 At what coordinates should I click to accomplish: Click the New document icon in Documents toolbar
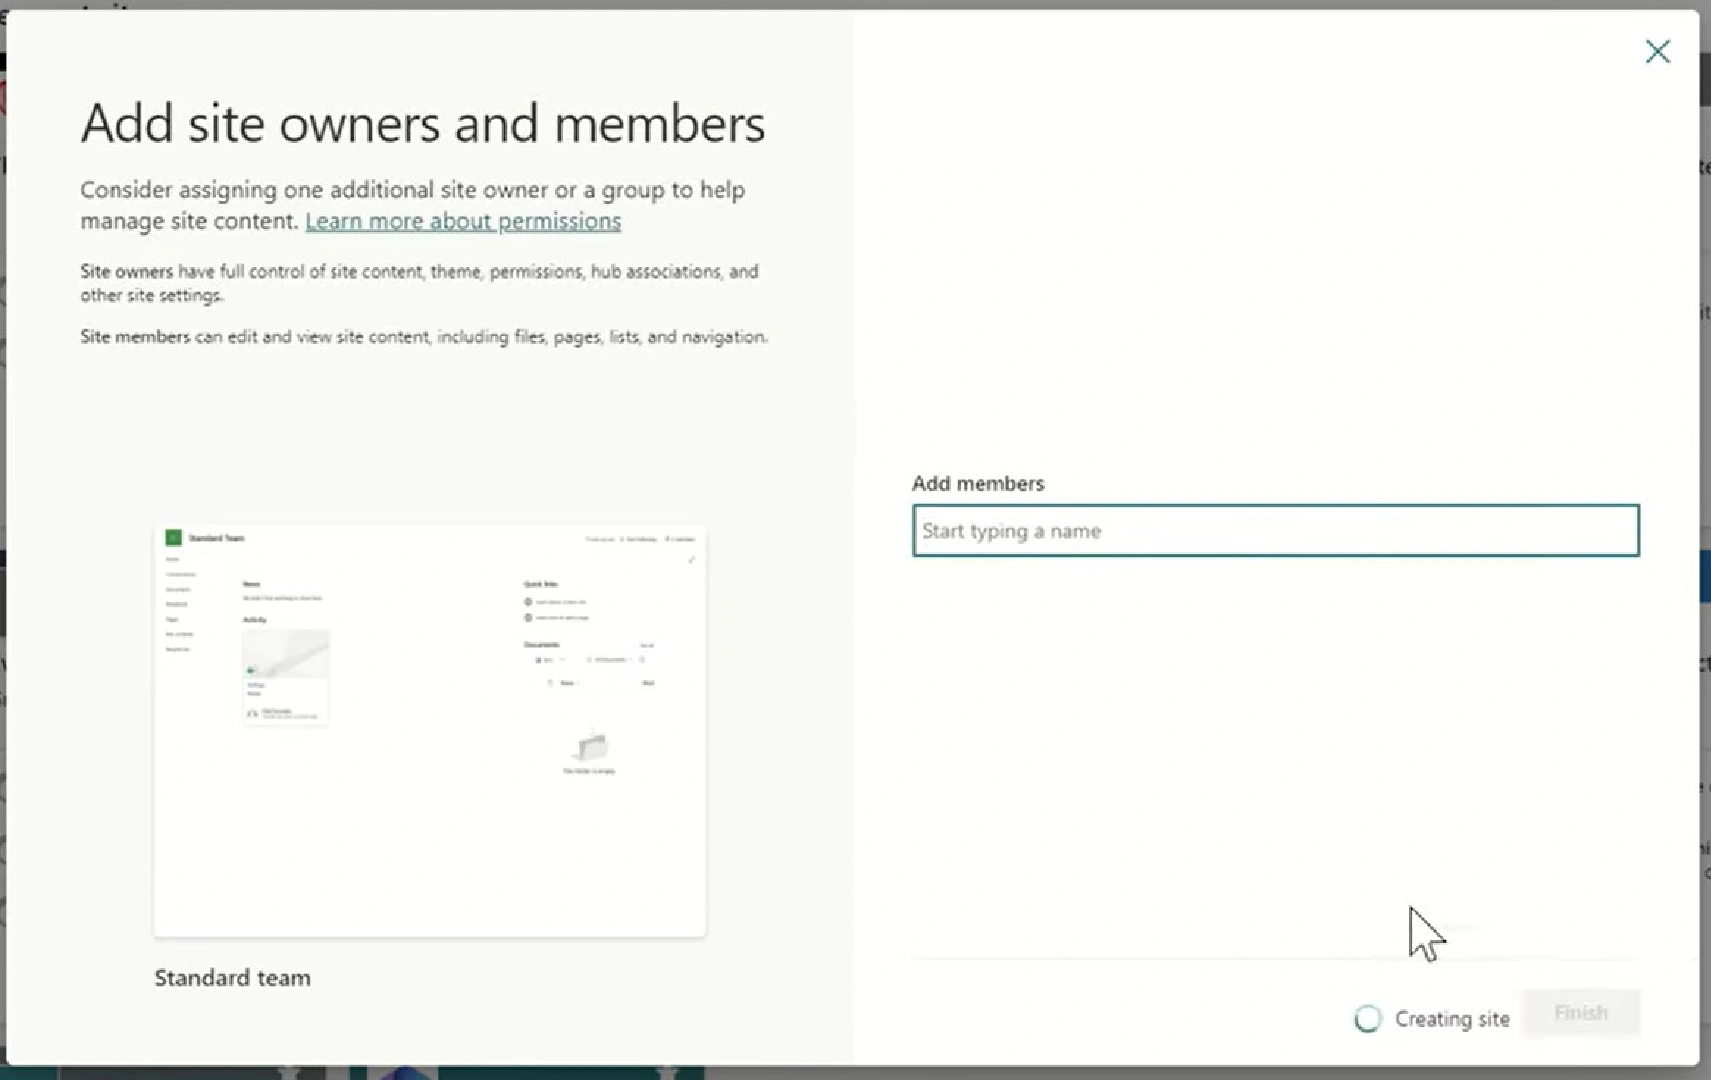click(x=550, y=683)
